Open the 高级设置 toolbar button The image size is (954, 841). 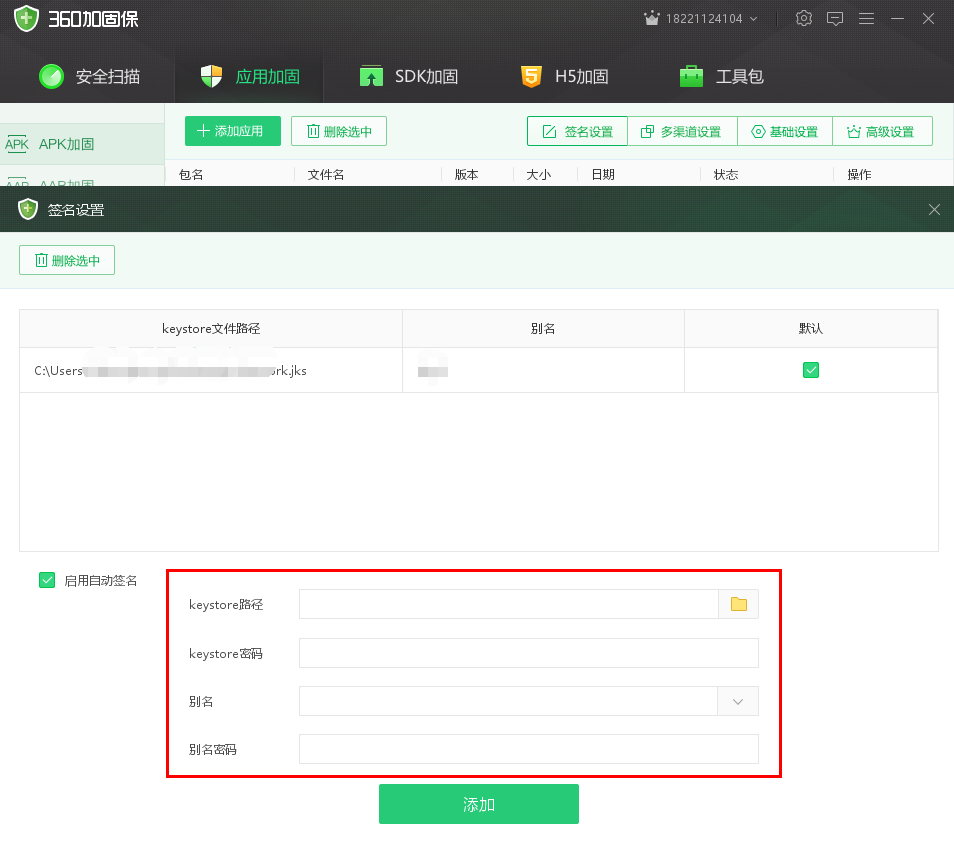pyautogui.click(x=882, y=131)
